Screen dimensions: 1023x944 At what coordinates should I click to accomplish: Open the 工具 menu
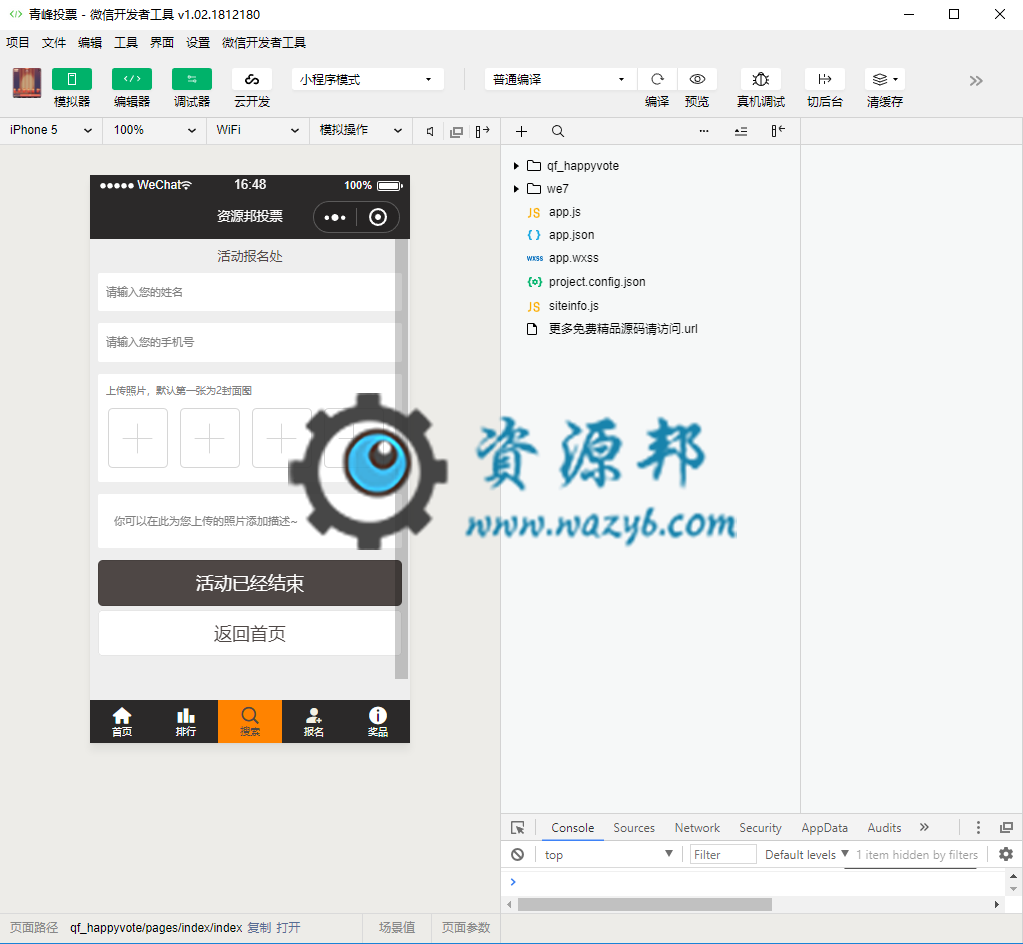click(126, 42)
